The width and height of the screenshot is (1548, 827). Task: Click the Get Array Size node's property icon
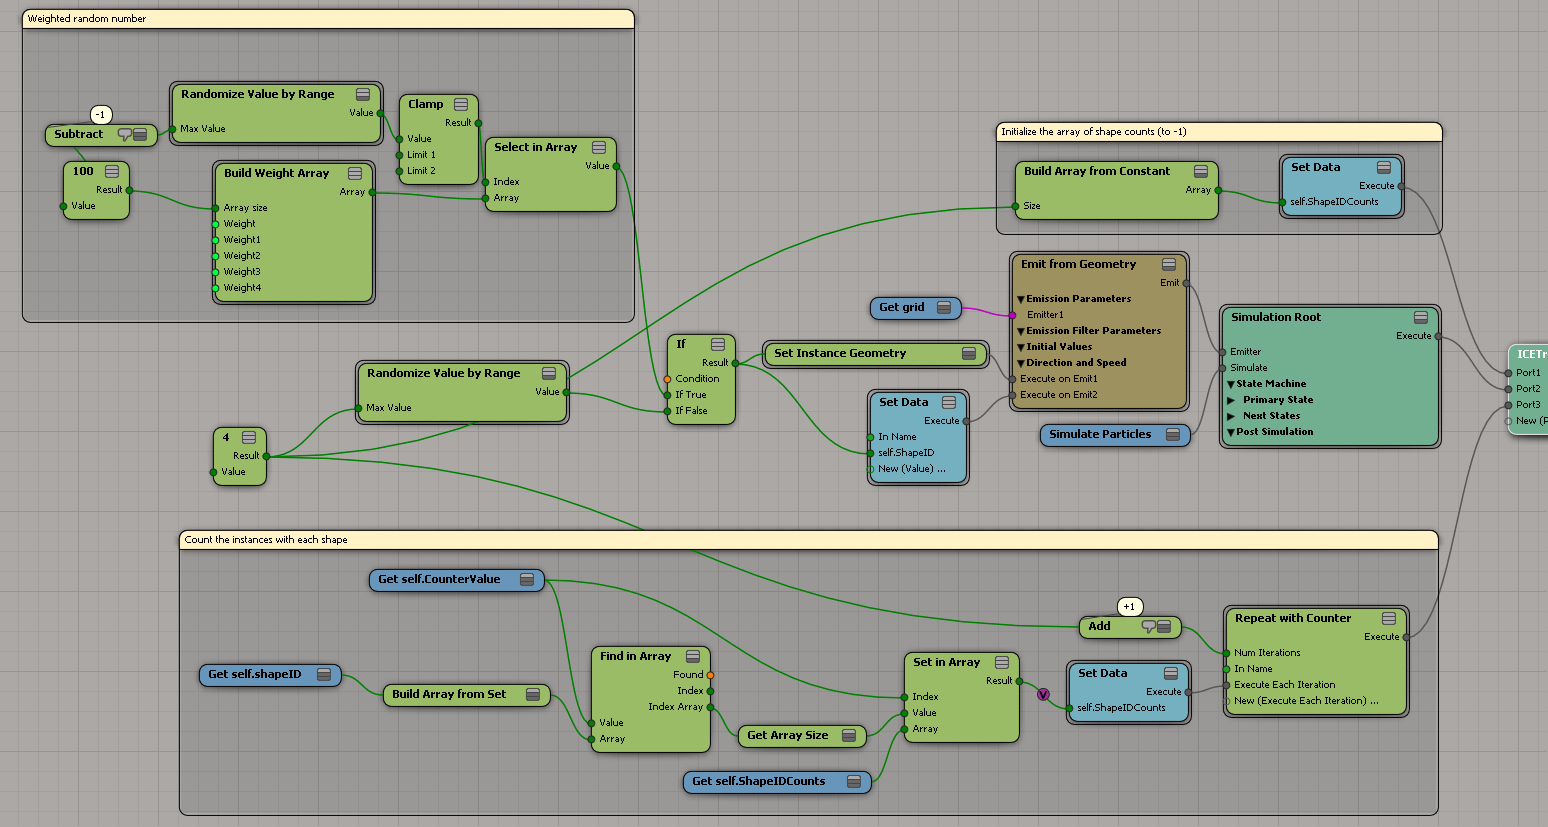click(848, 735)
